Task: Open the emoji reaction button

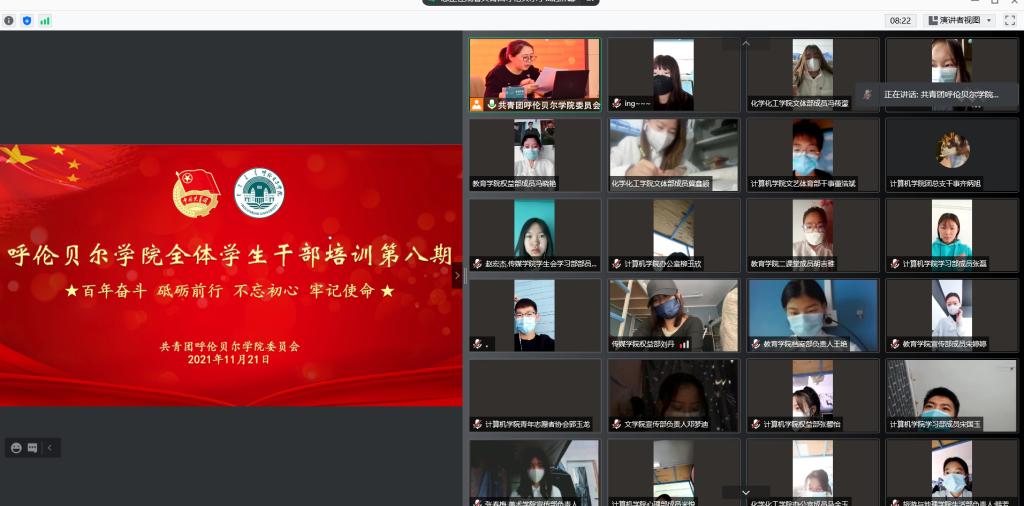Action: point(16,448)
